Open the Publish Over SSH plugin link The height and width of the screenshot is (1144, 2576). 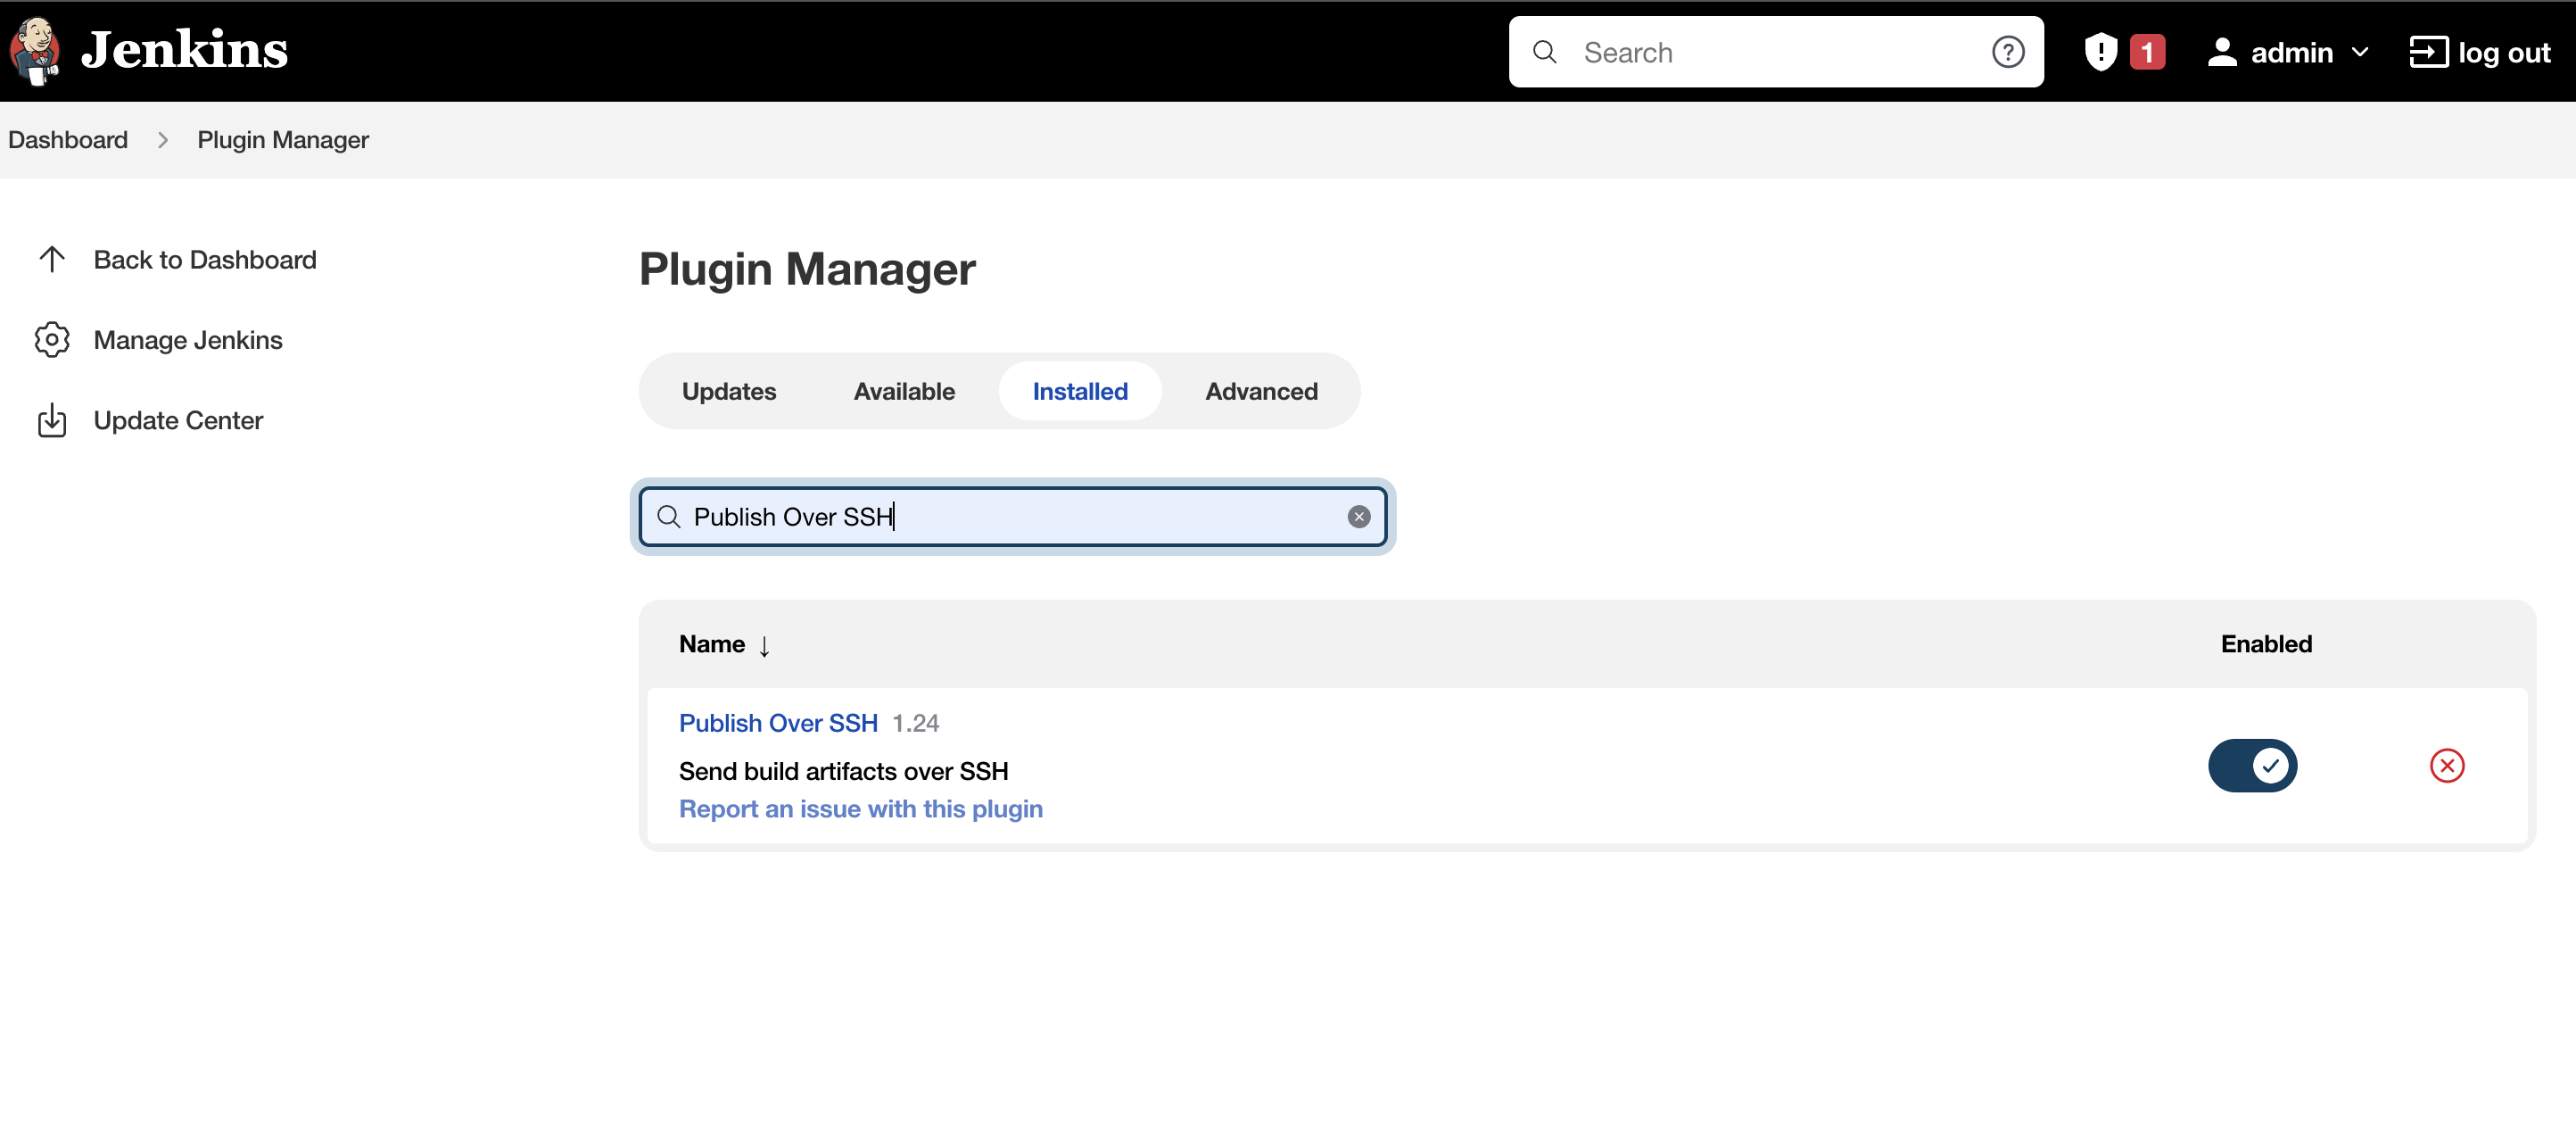pos(778,723)
